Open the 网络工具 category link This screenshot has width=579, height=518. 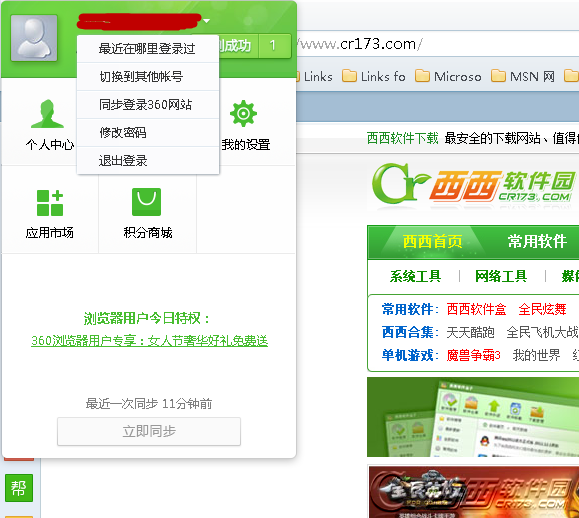point(501,276)
